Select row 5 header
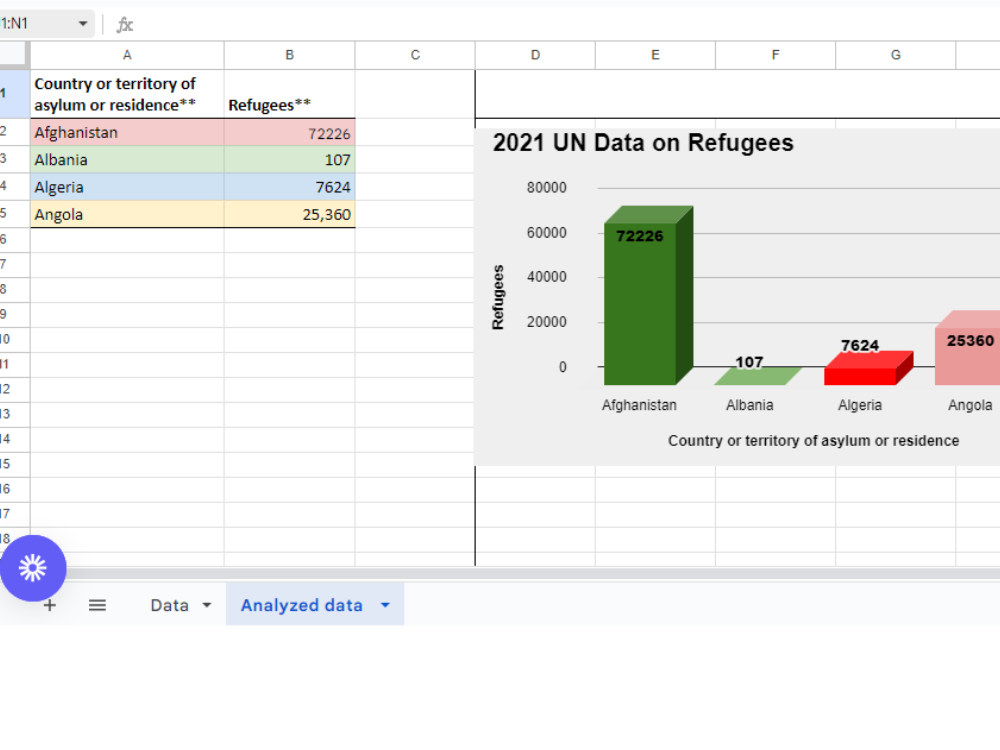Image resolution: width=1000 pixels, height=750 pixels. [x=14, y=214]
